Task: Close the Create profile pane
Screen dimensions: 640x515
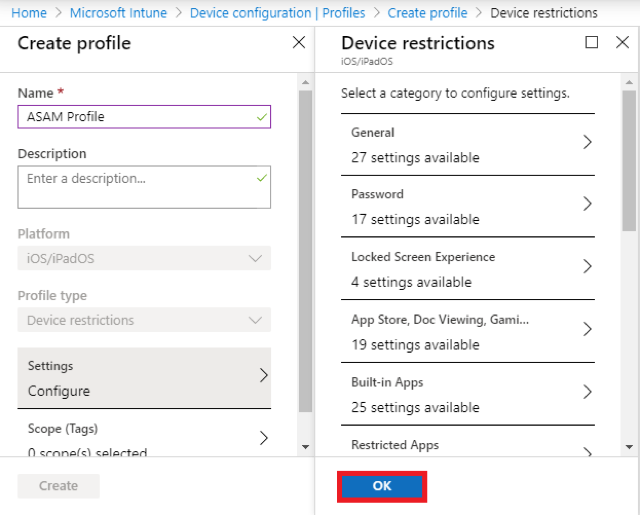Action: (299, 42)
